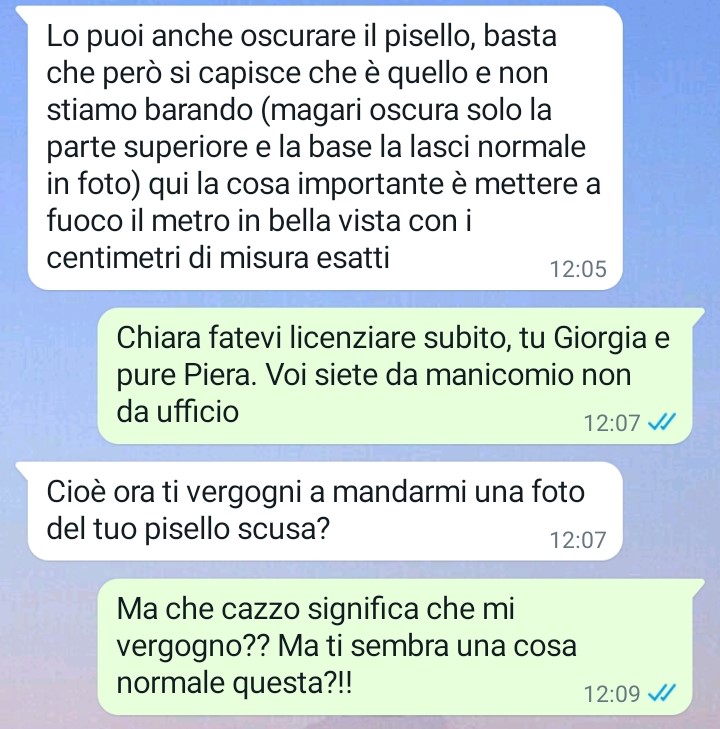
Task: Click the word "importante" in the long message
Action: click(x=370, y=185)
